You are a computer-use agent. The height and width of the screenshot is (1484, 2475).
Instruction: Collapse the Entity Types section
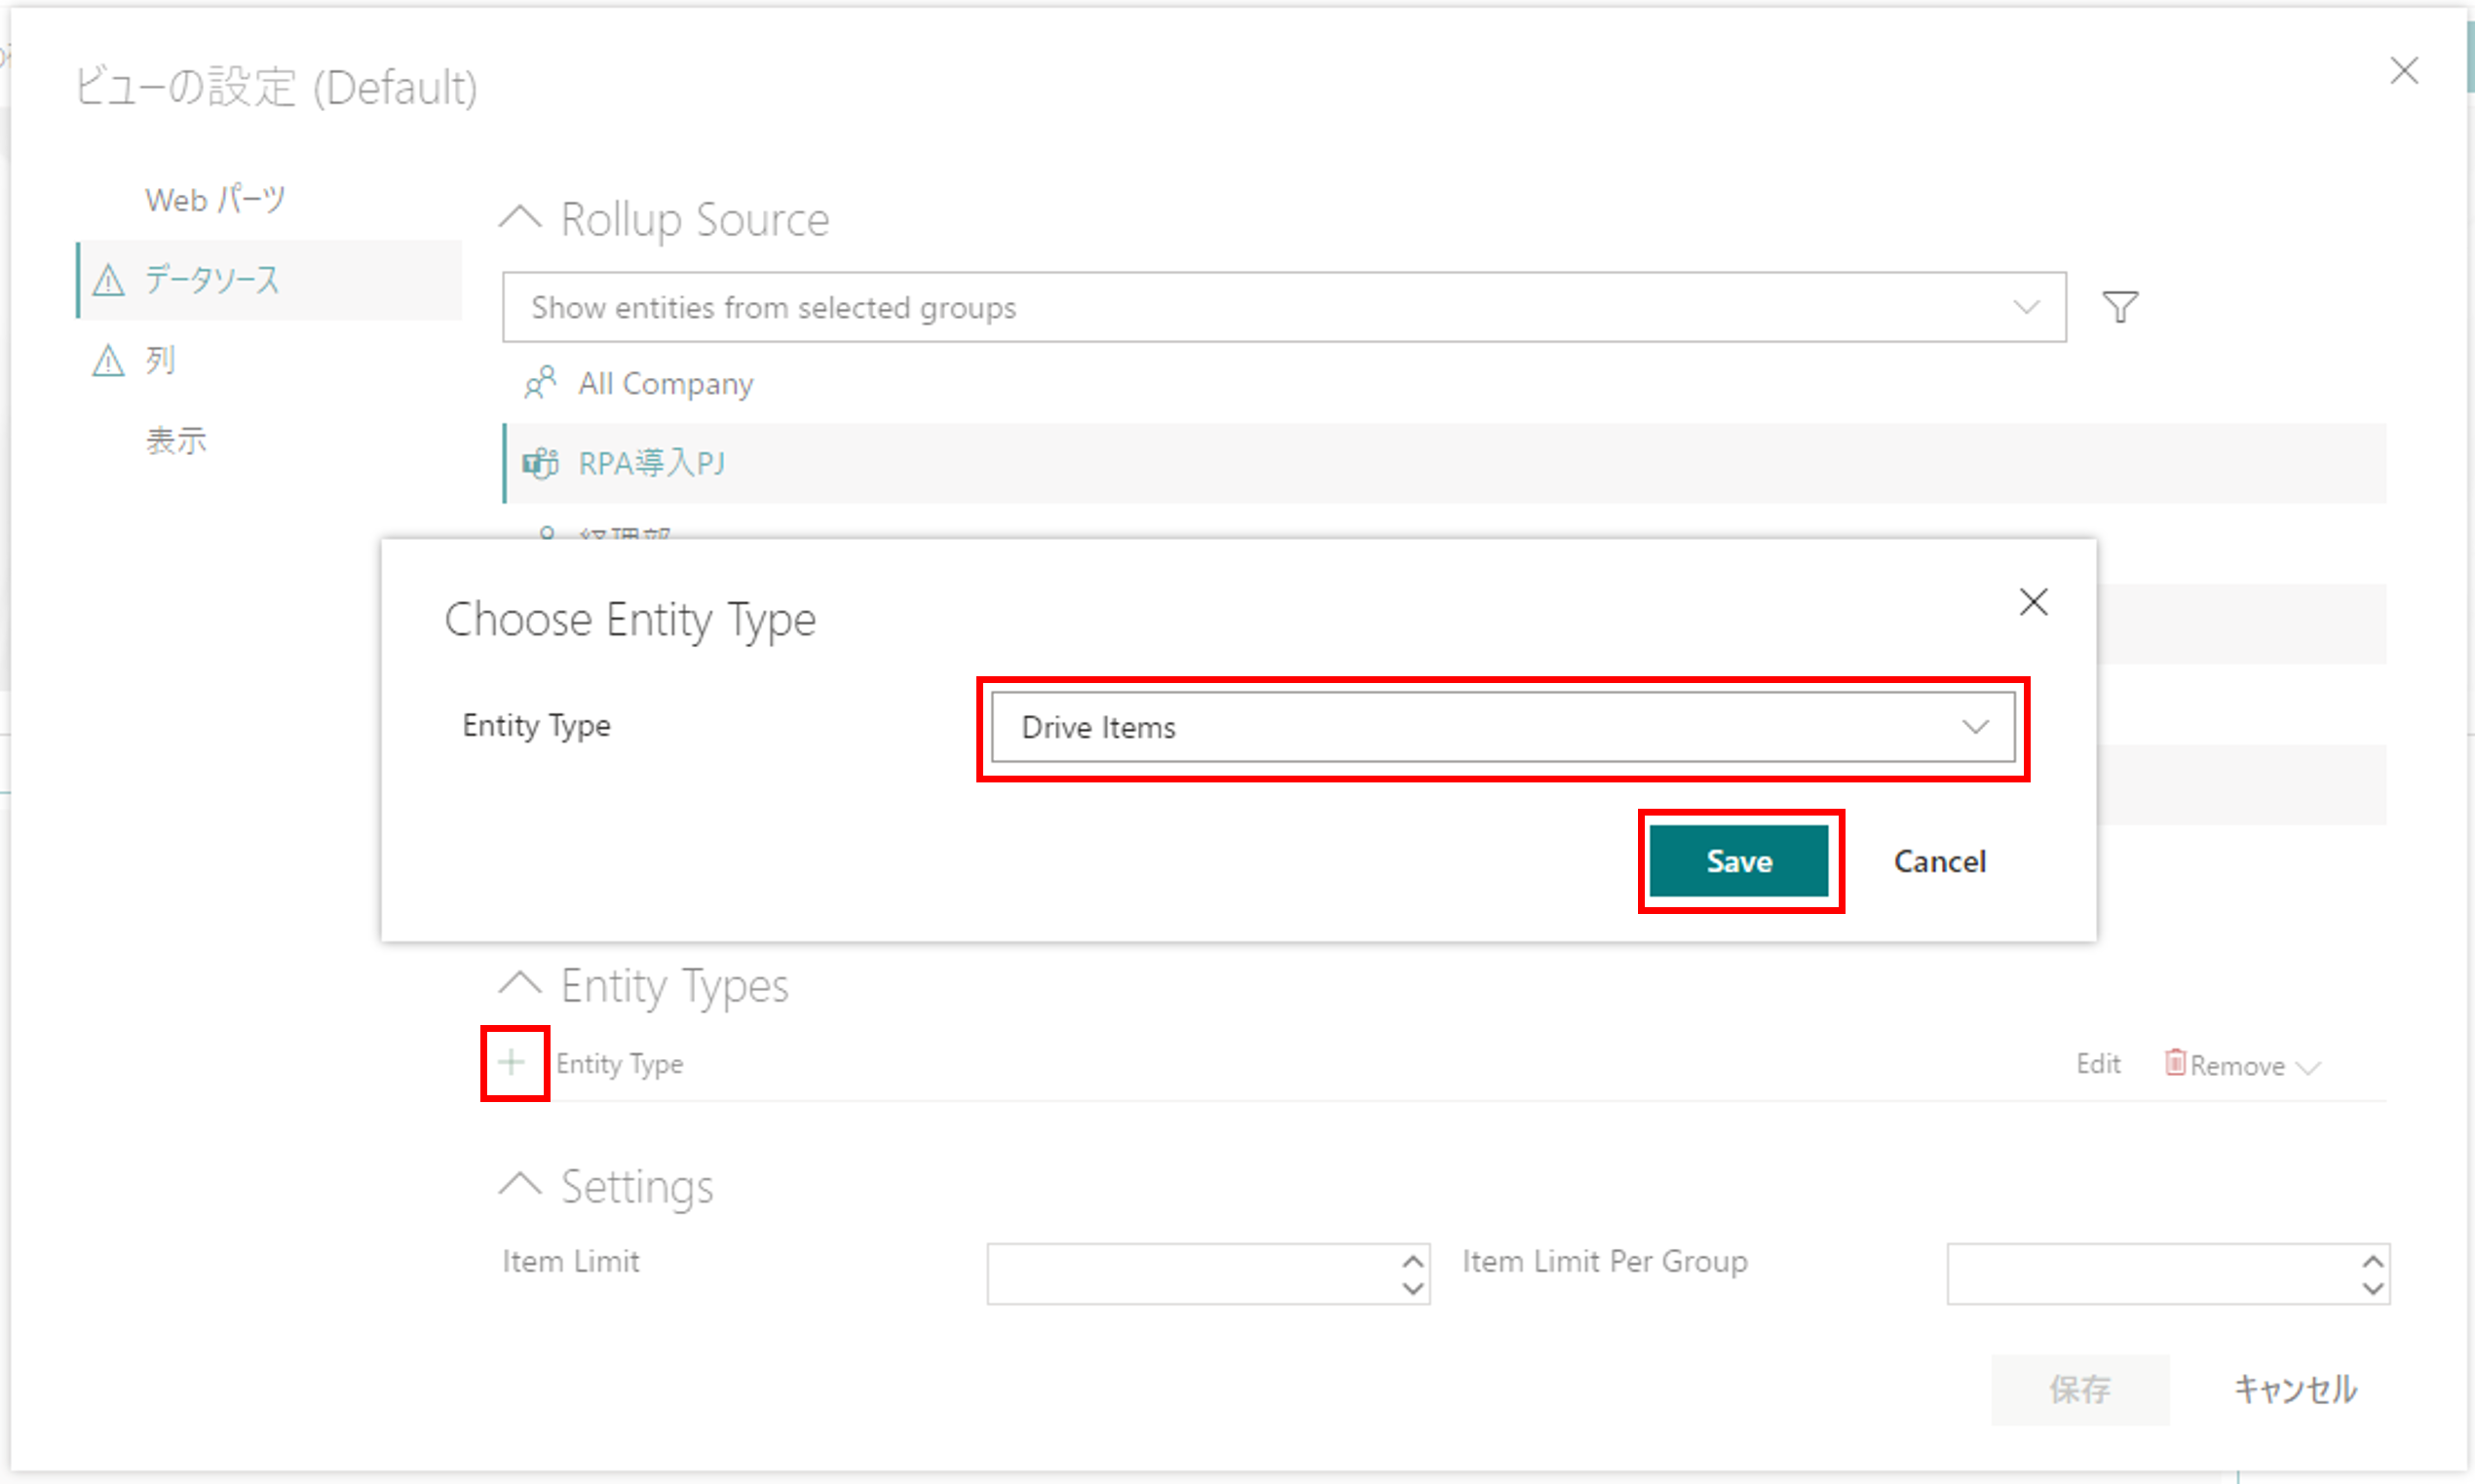pos(521,984)
